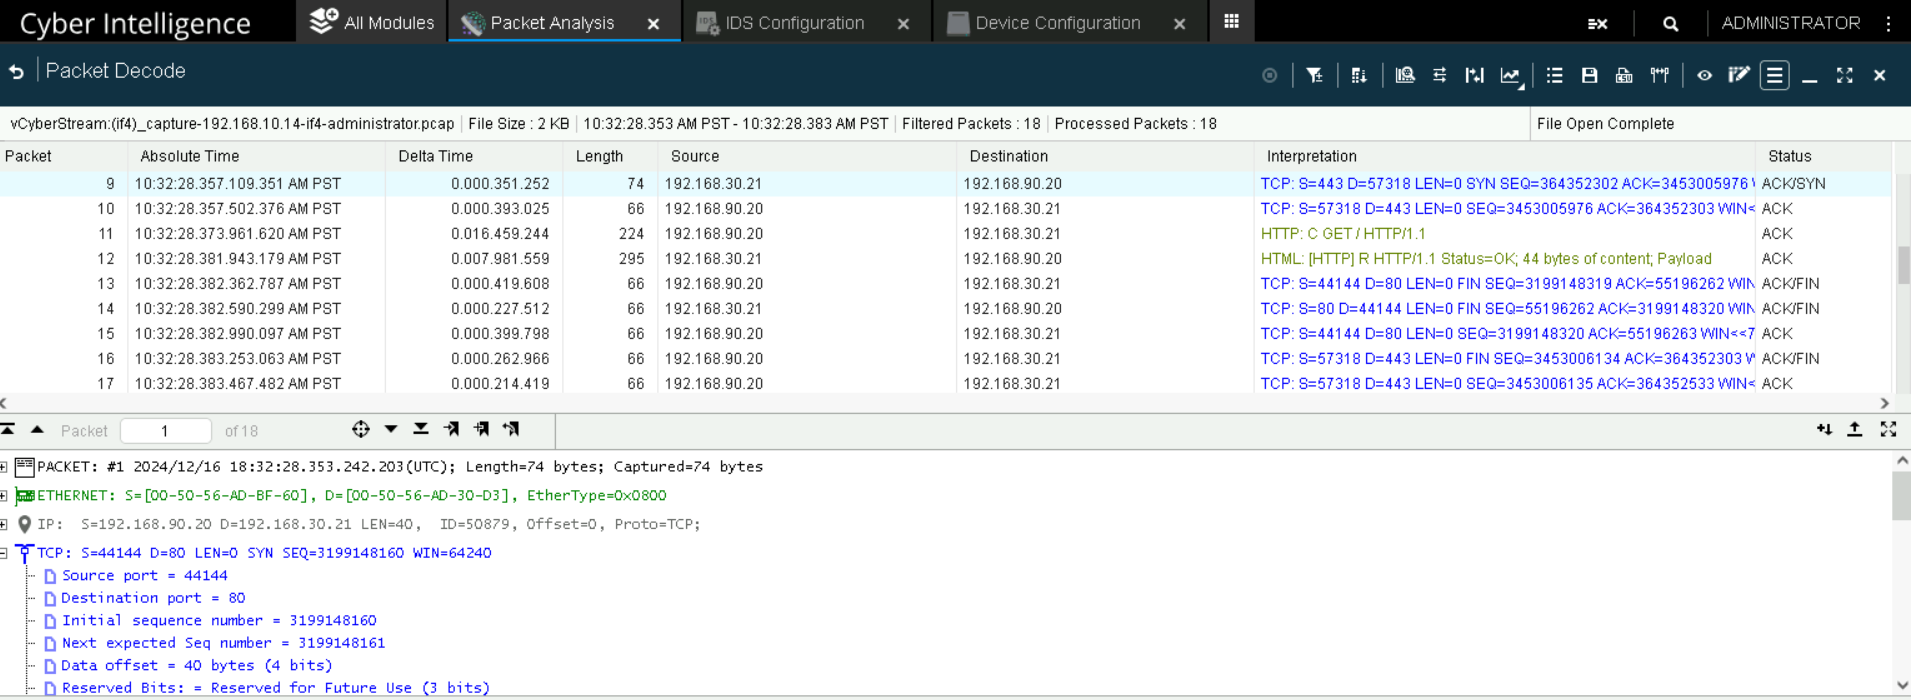Jump to last packet icon
This screenshot has width=1911, height=700.
(x=421, y=429)
